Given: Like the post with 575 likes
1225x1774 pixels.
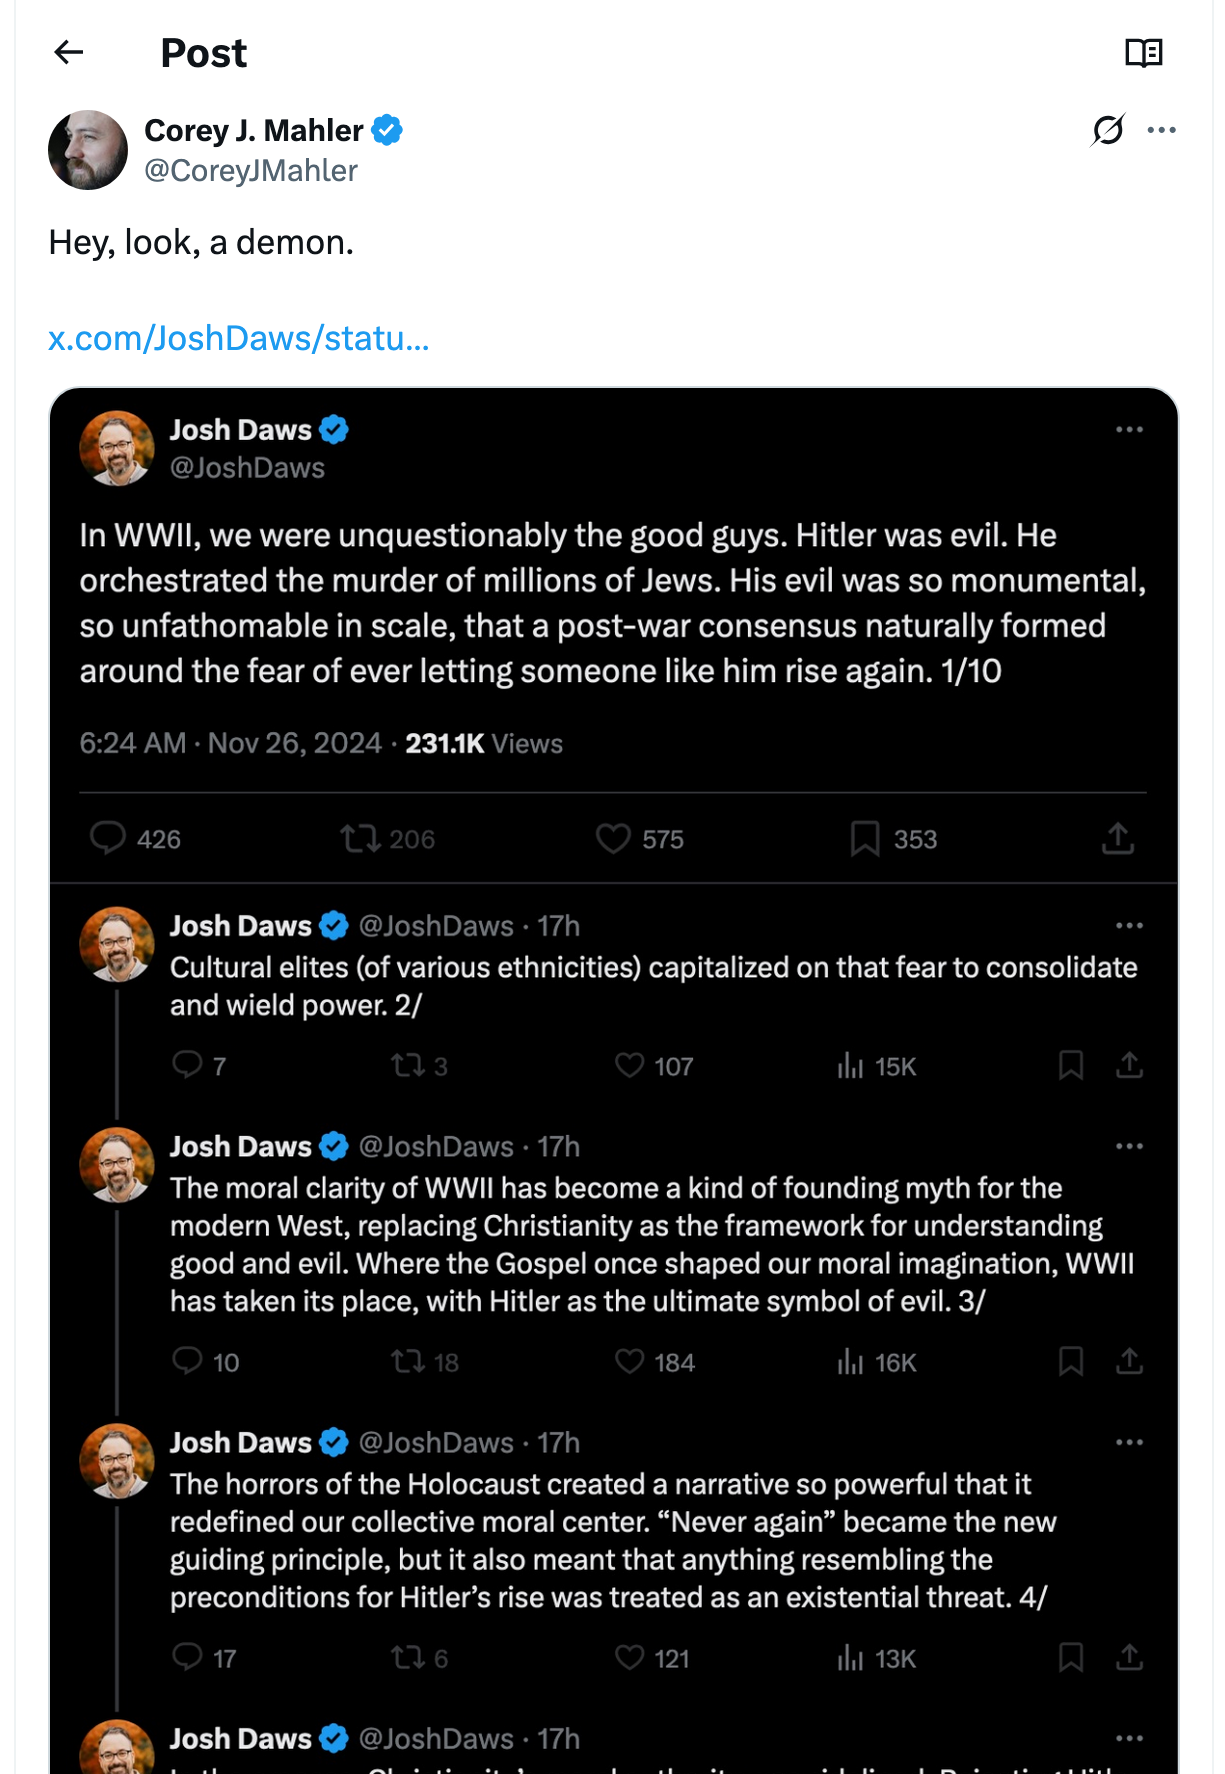Looking at the screenshot, I should click(613, 838).
